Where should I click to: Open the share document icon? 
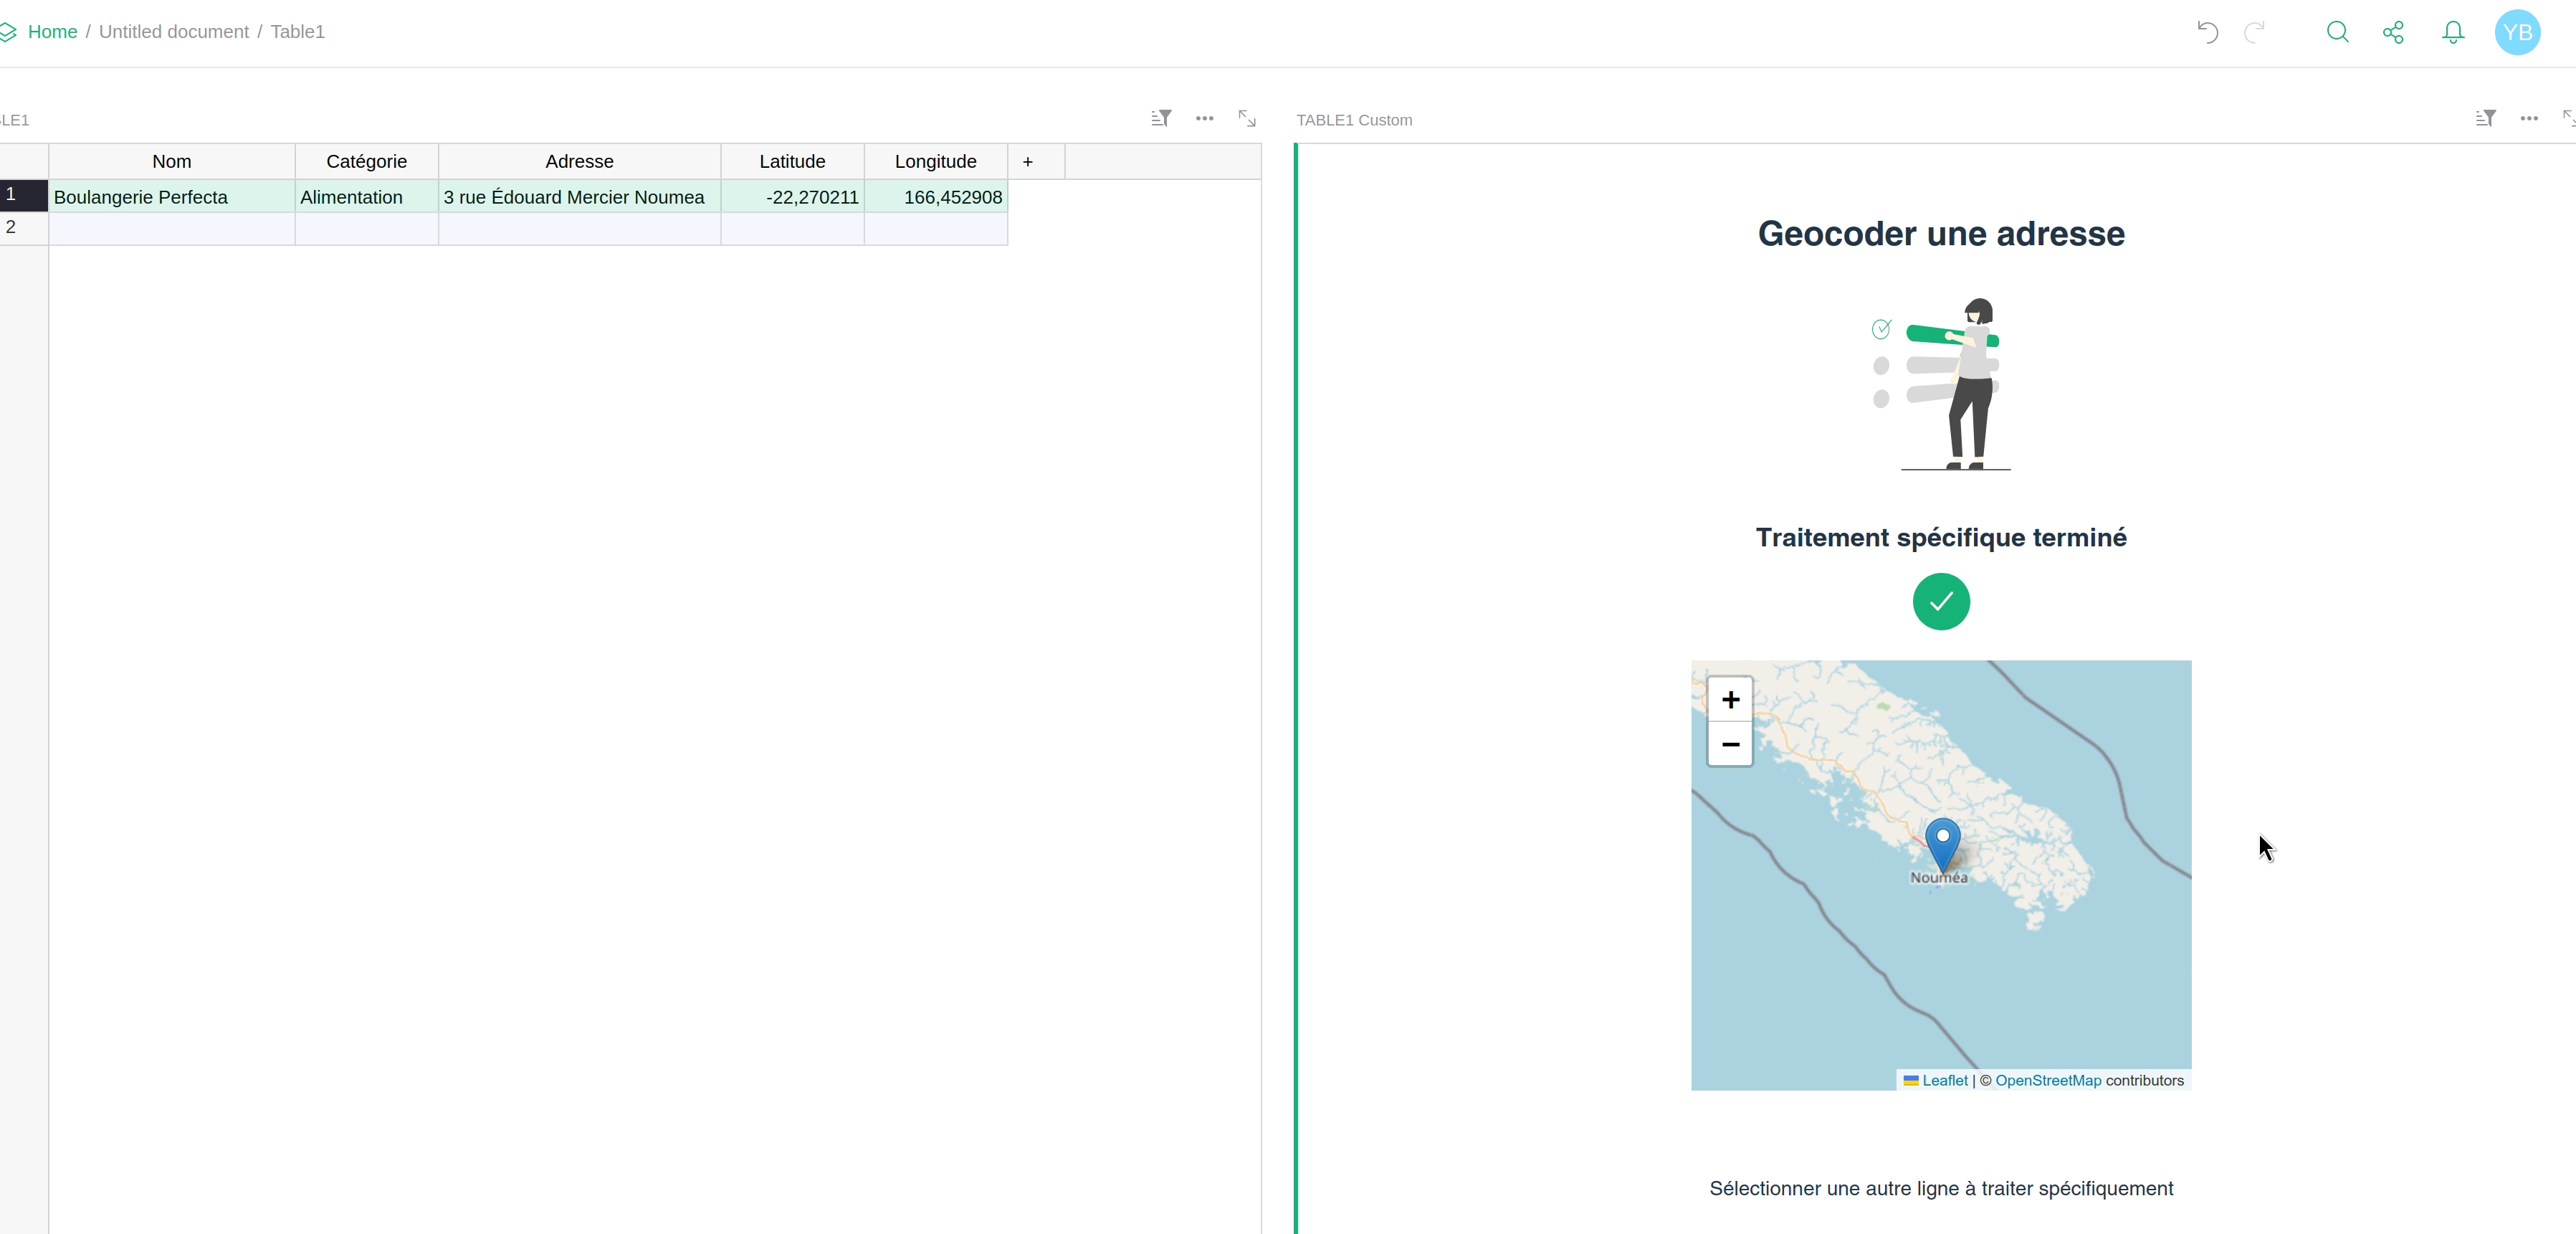(x=2393, y=32)
